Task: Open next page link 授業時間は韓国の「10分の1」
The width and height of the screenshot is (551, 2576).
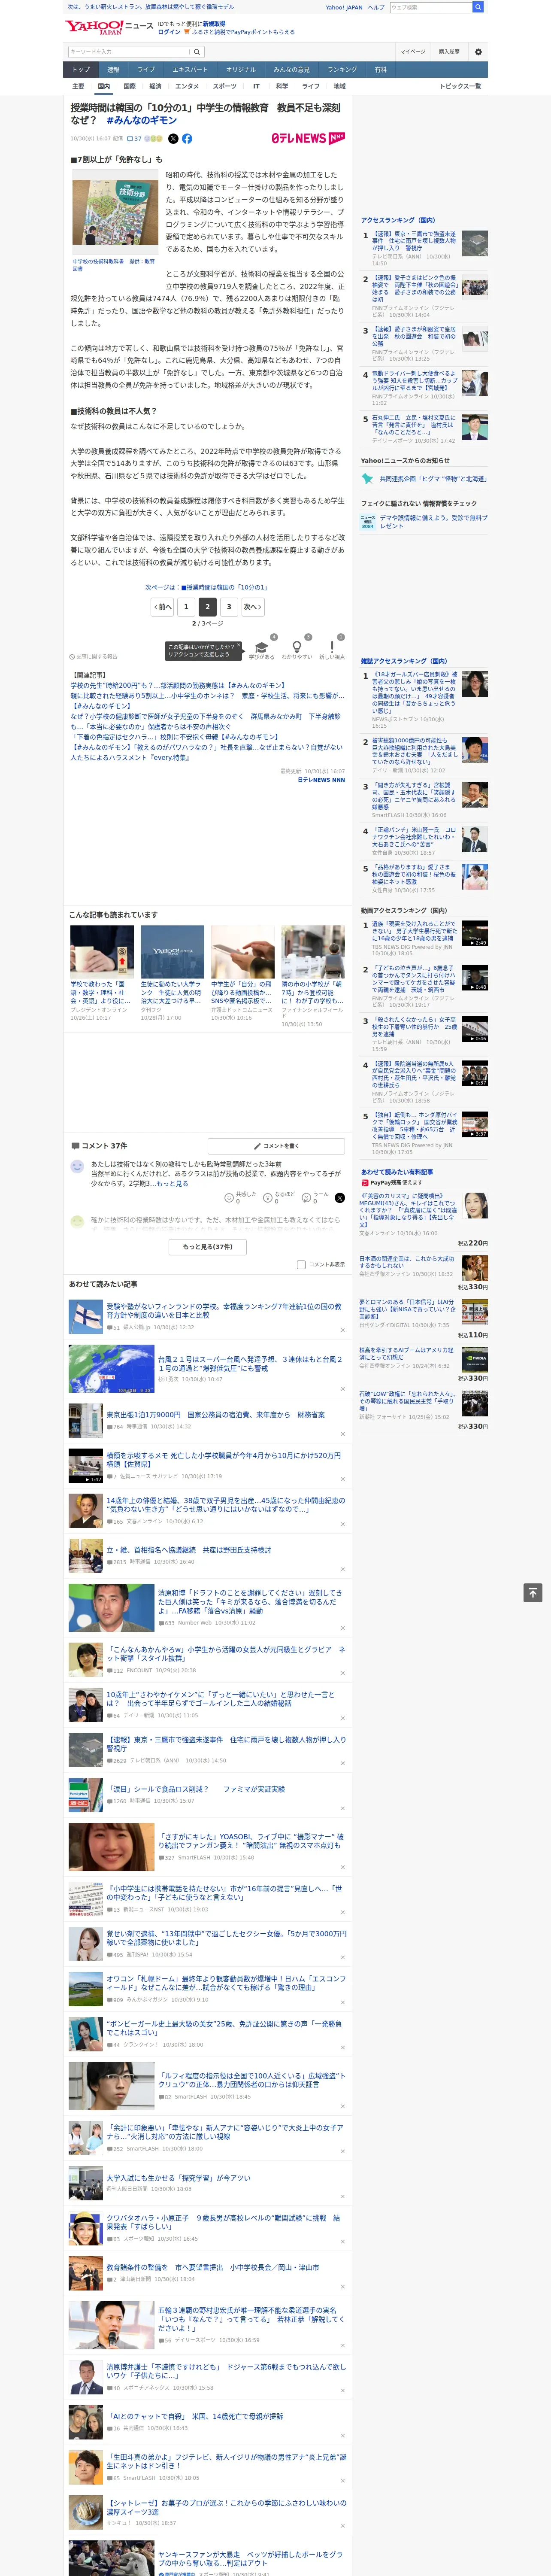Action: point(206,587)
